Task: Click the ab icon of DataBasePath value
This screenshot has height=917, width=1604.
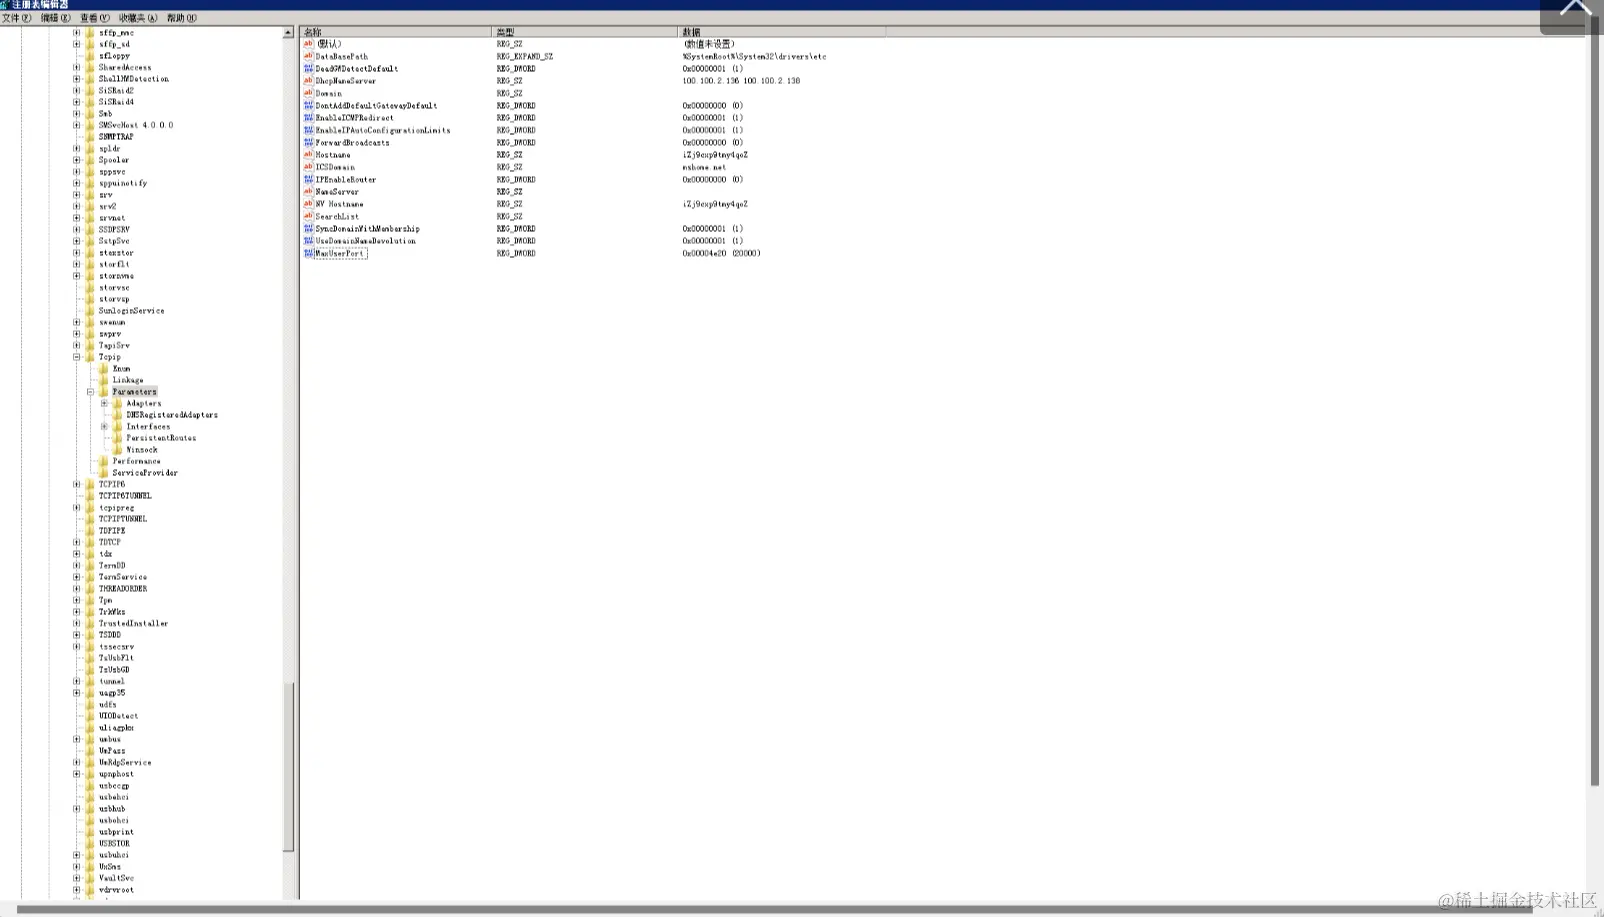Action: [308, 56]
